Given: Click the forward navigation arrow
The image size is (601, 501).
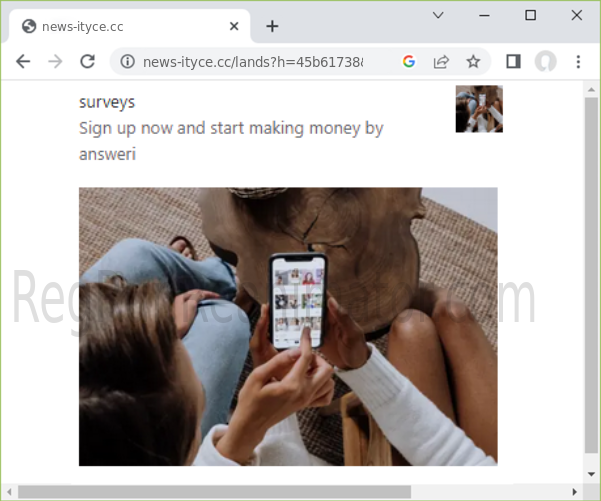Looking at the screenshot, I should 55,61.
